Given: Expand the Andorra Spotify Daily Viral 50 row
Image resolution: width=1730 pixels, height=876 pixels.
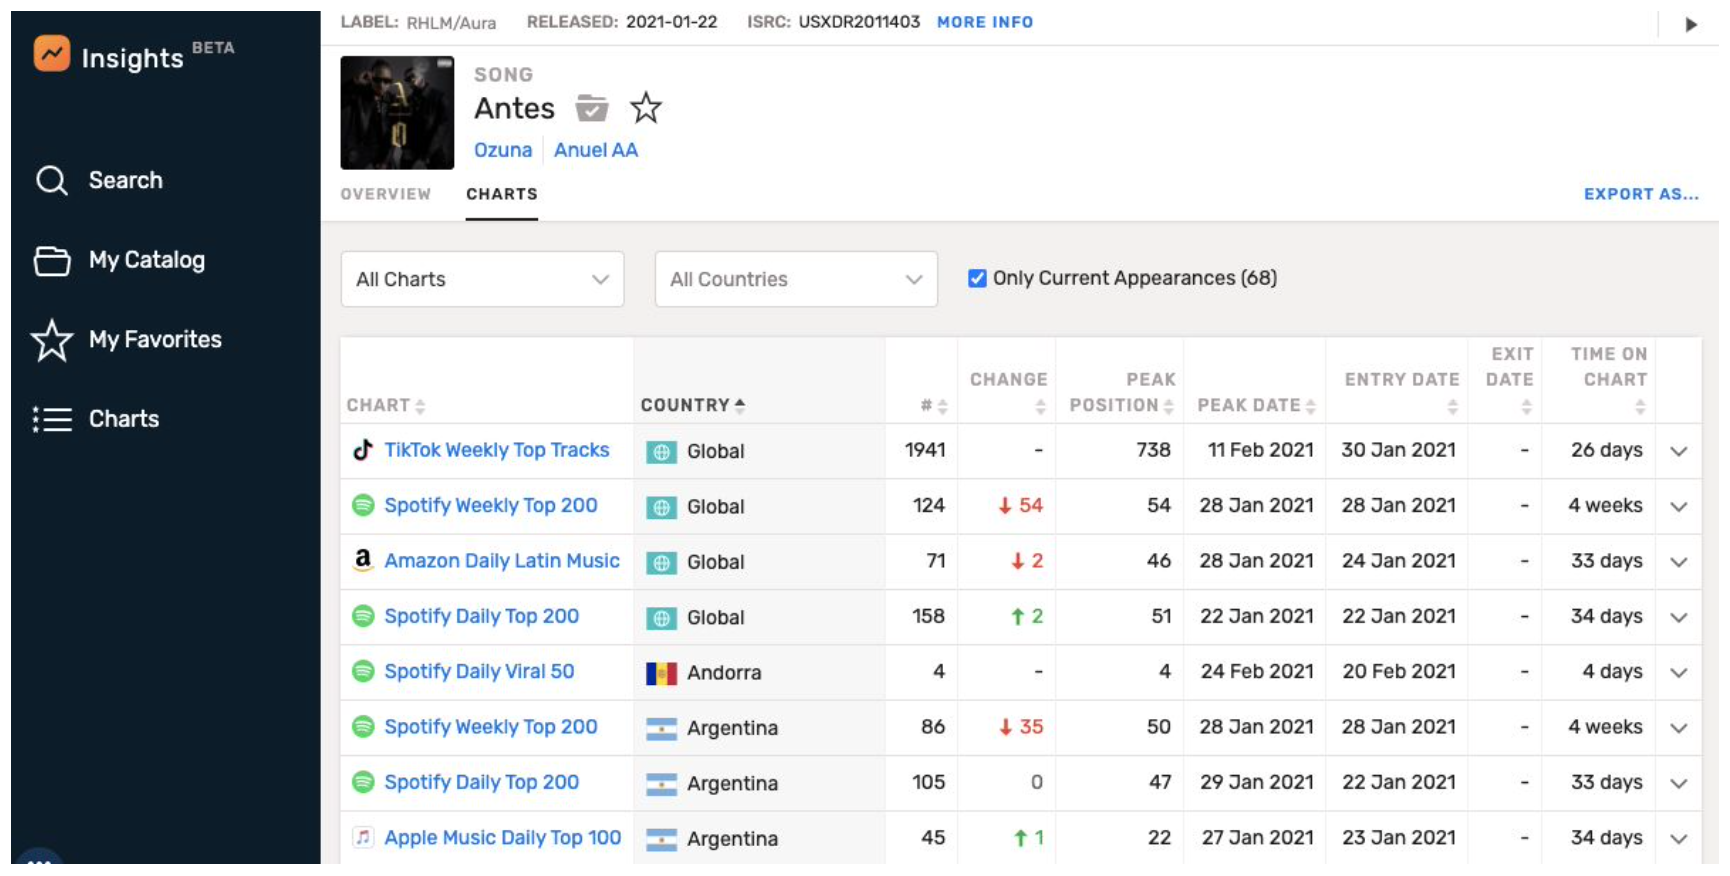Looking at the screenshot, I should click(1678, 672).
